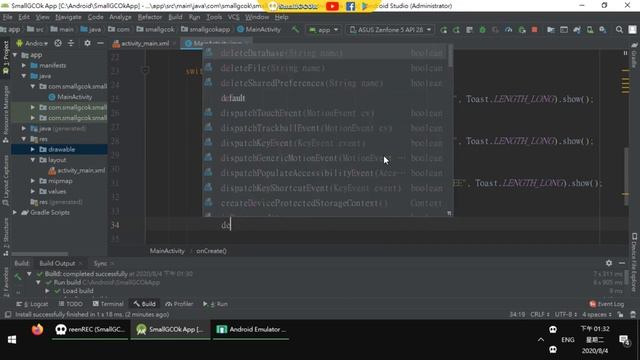The image size is (640, 360).
Task: Switch to Android Emulator window in taskbar
Action: pyautogui.click(x=251, y=329)
